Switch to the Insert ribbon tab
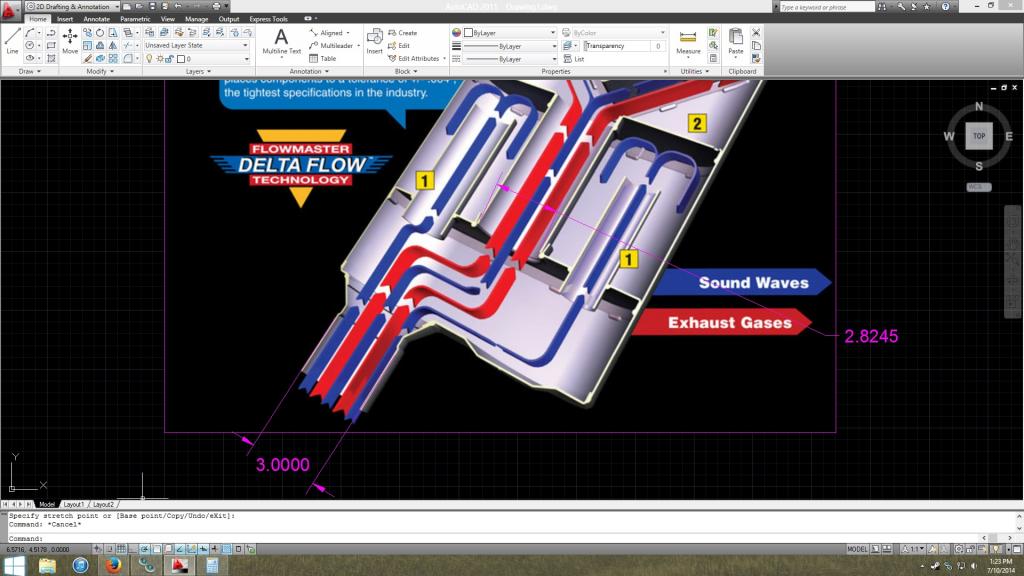 [65, 19]
